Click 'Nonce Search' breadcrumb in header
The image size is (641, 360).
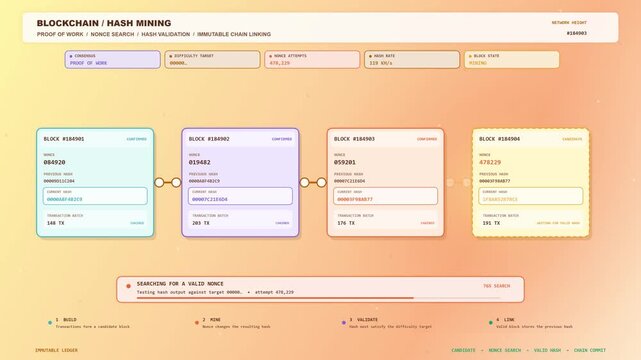[112, 34]
